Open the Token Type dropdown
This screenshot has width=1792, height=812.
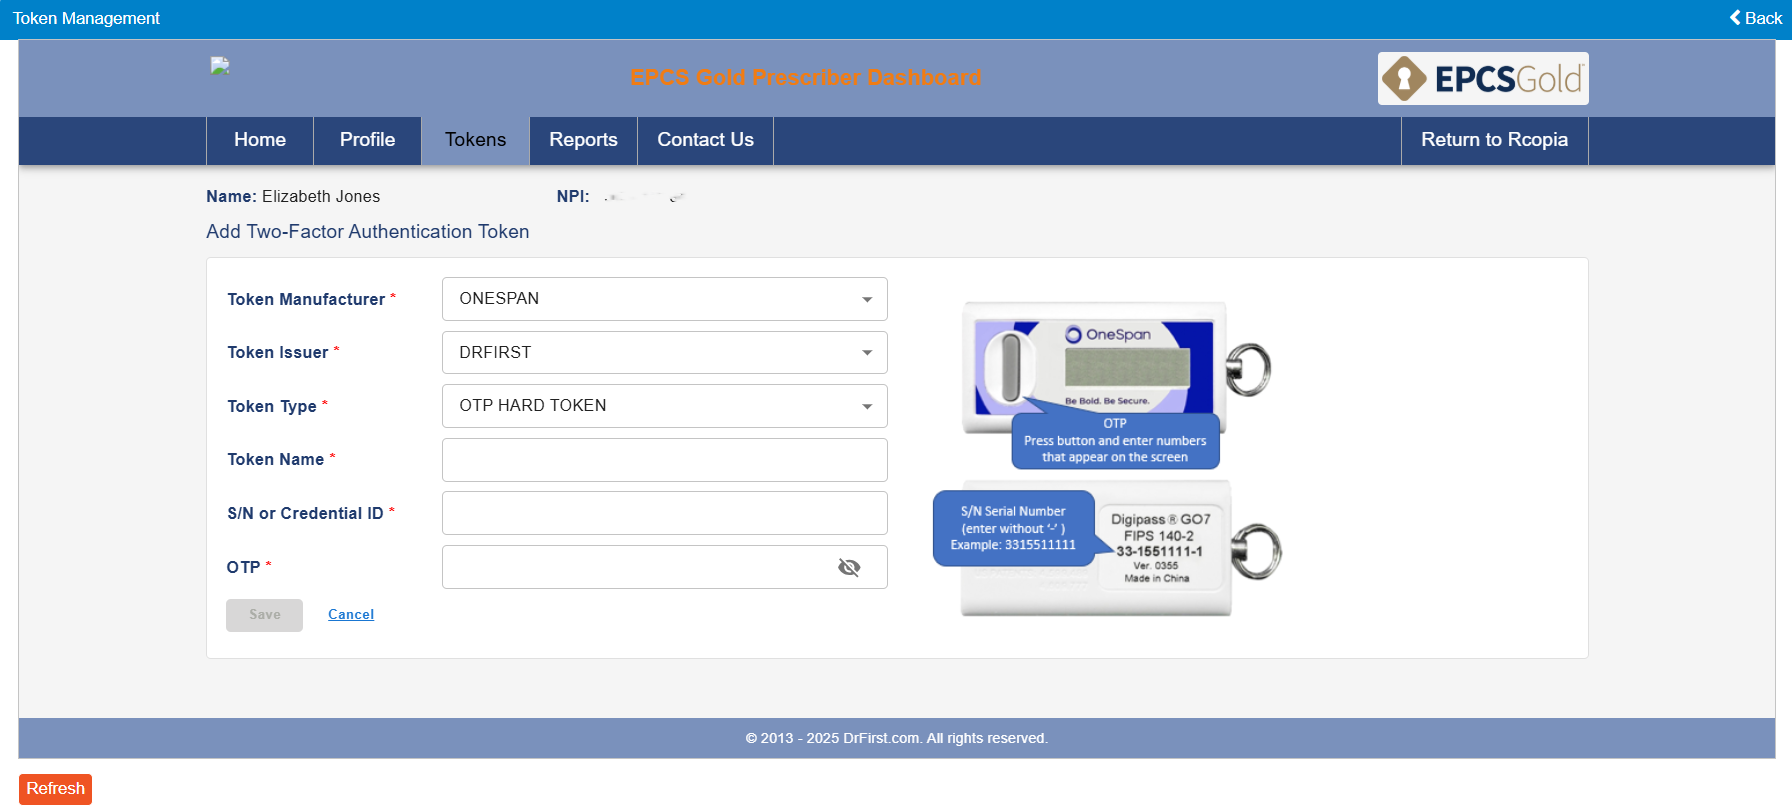[664, 406]
